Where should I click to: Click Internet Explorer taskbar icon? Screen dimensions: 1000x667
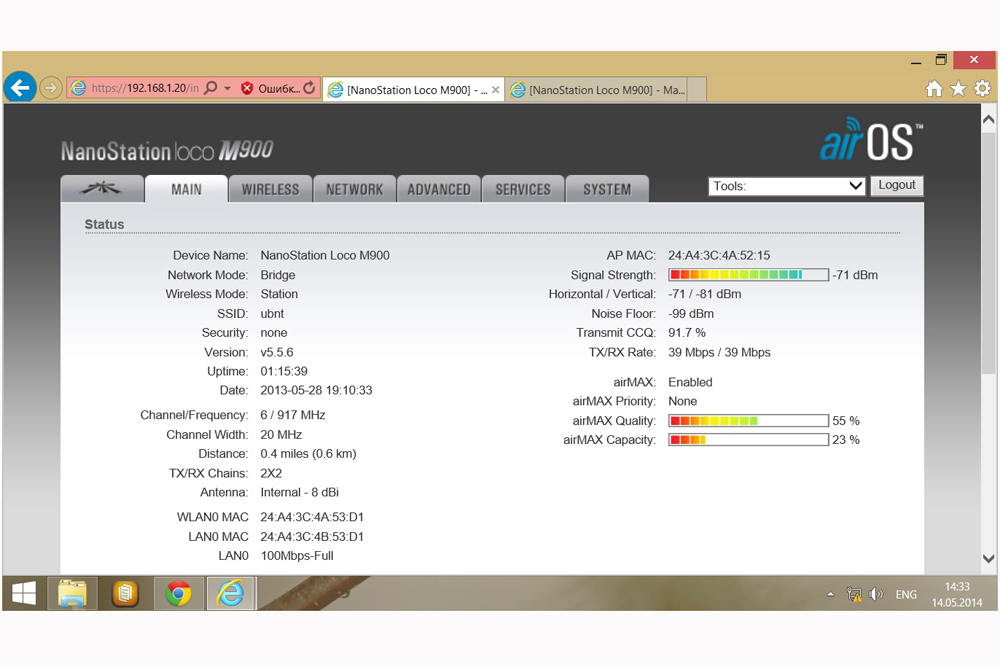coord(231,594)
